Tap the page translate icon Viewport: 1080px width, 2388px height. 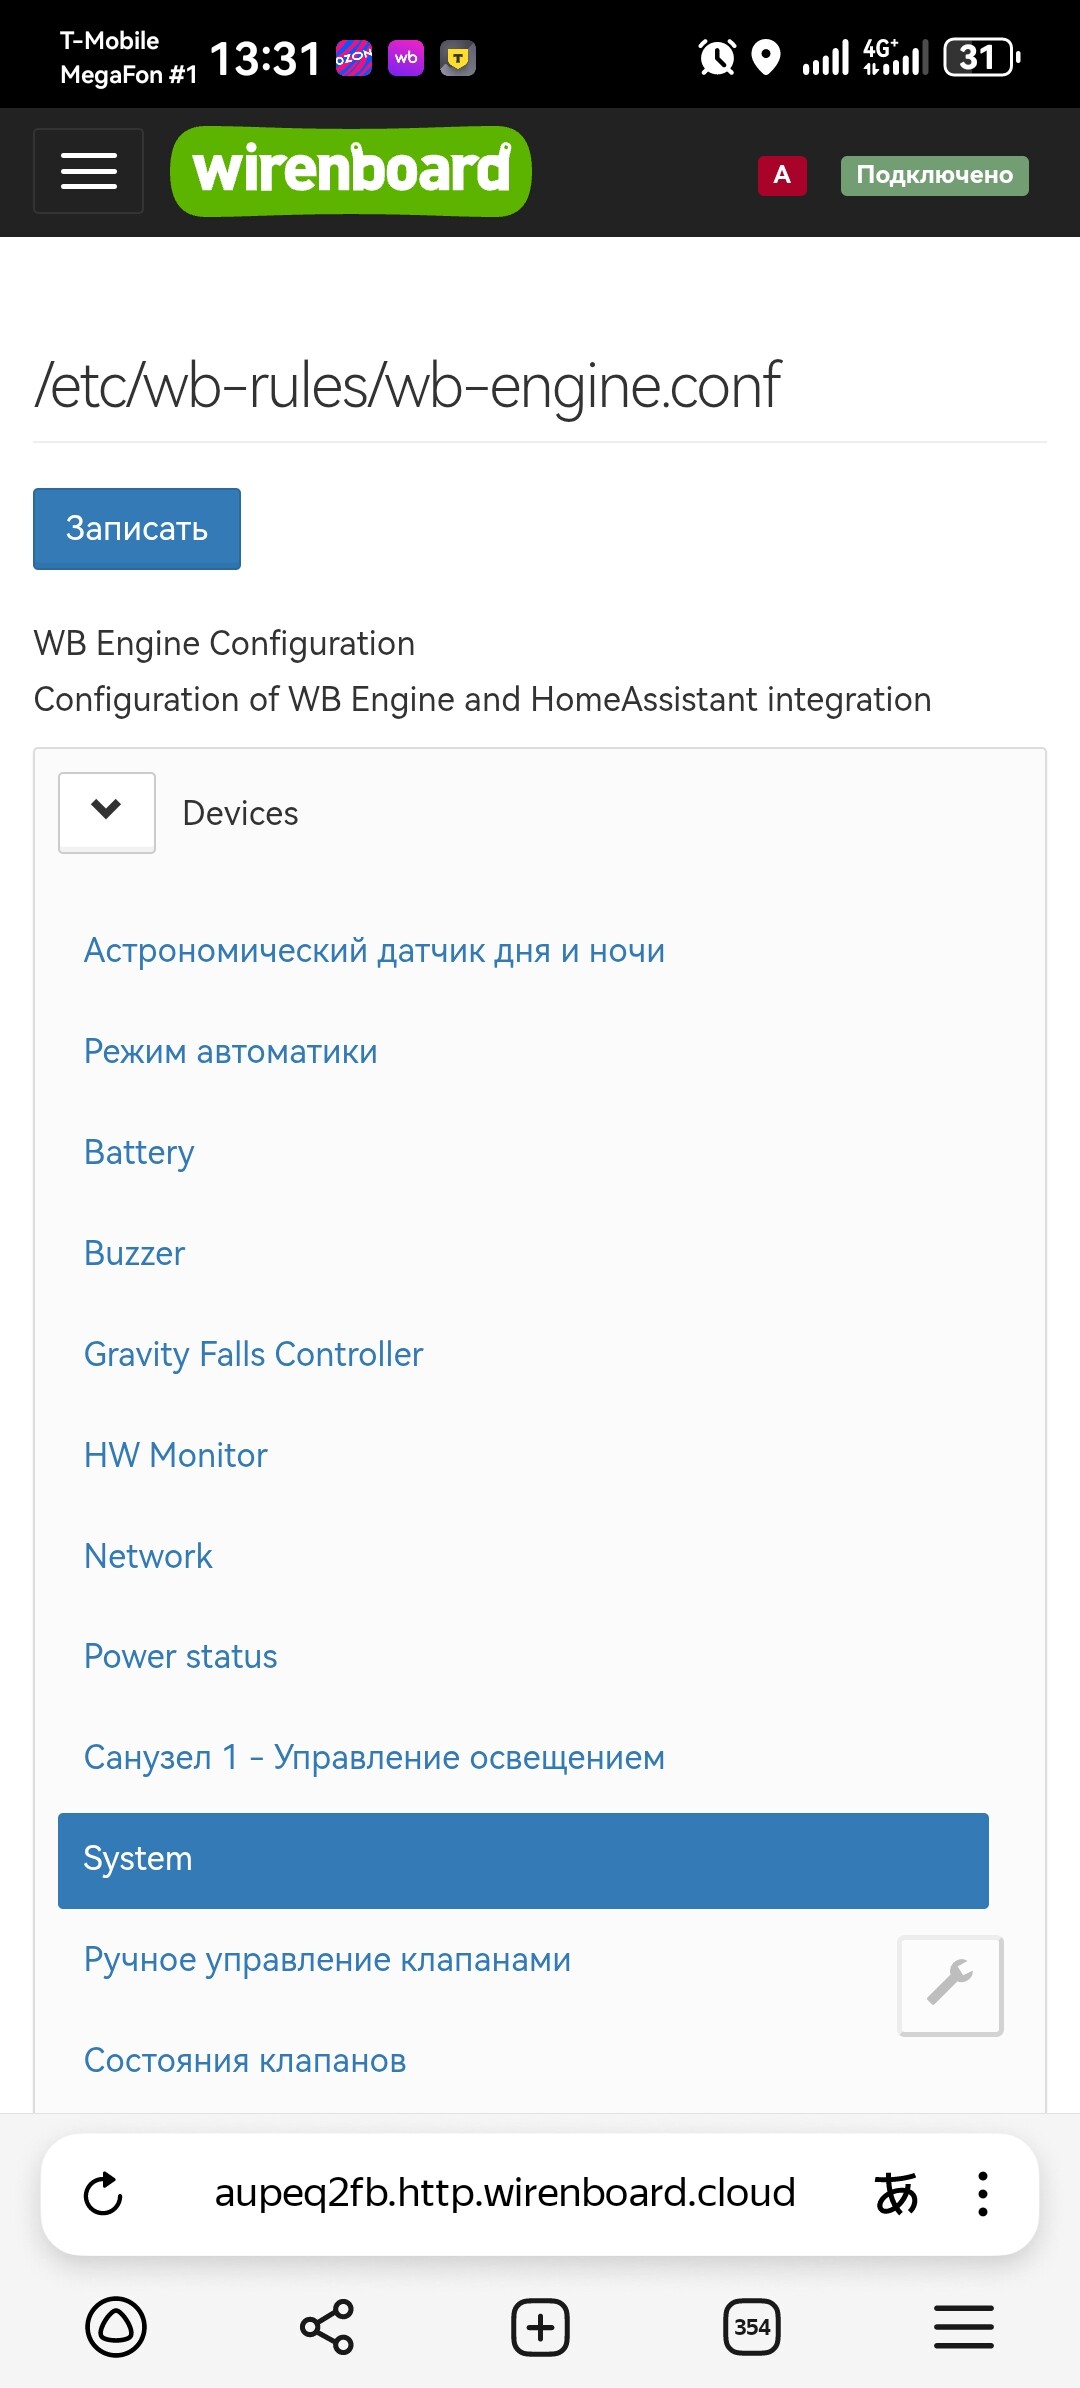[x=896, y=2194]
